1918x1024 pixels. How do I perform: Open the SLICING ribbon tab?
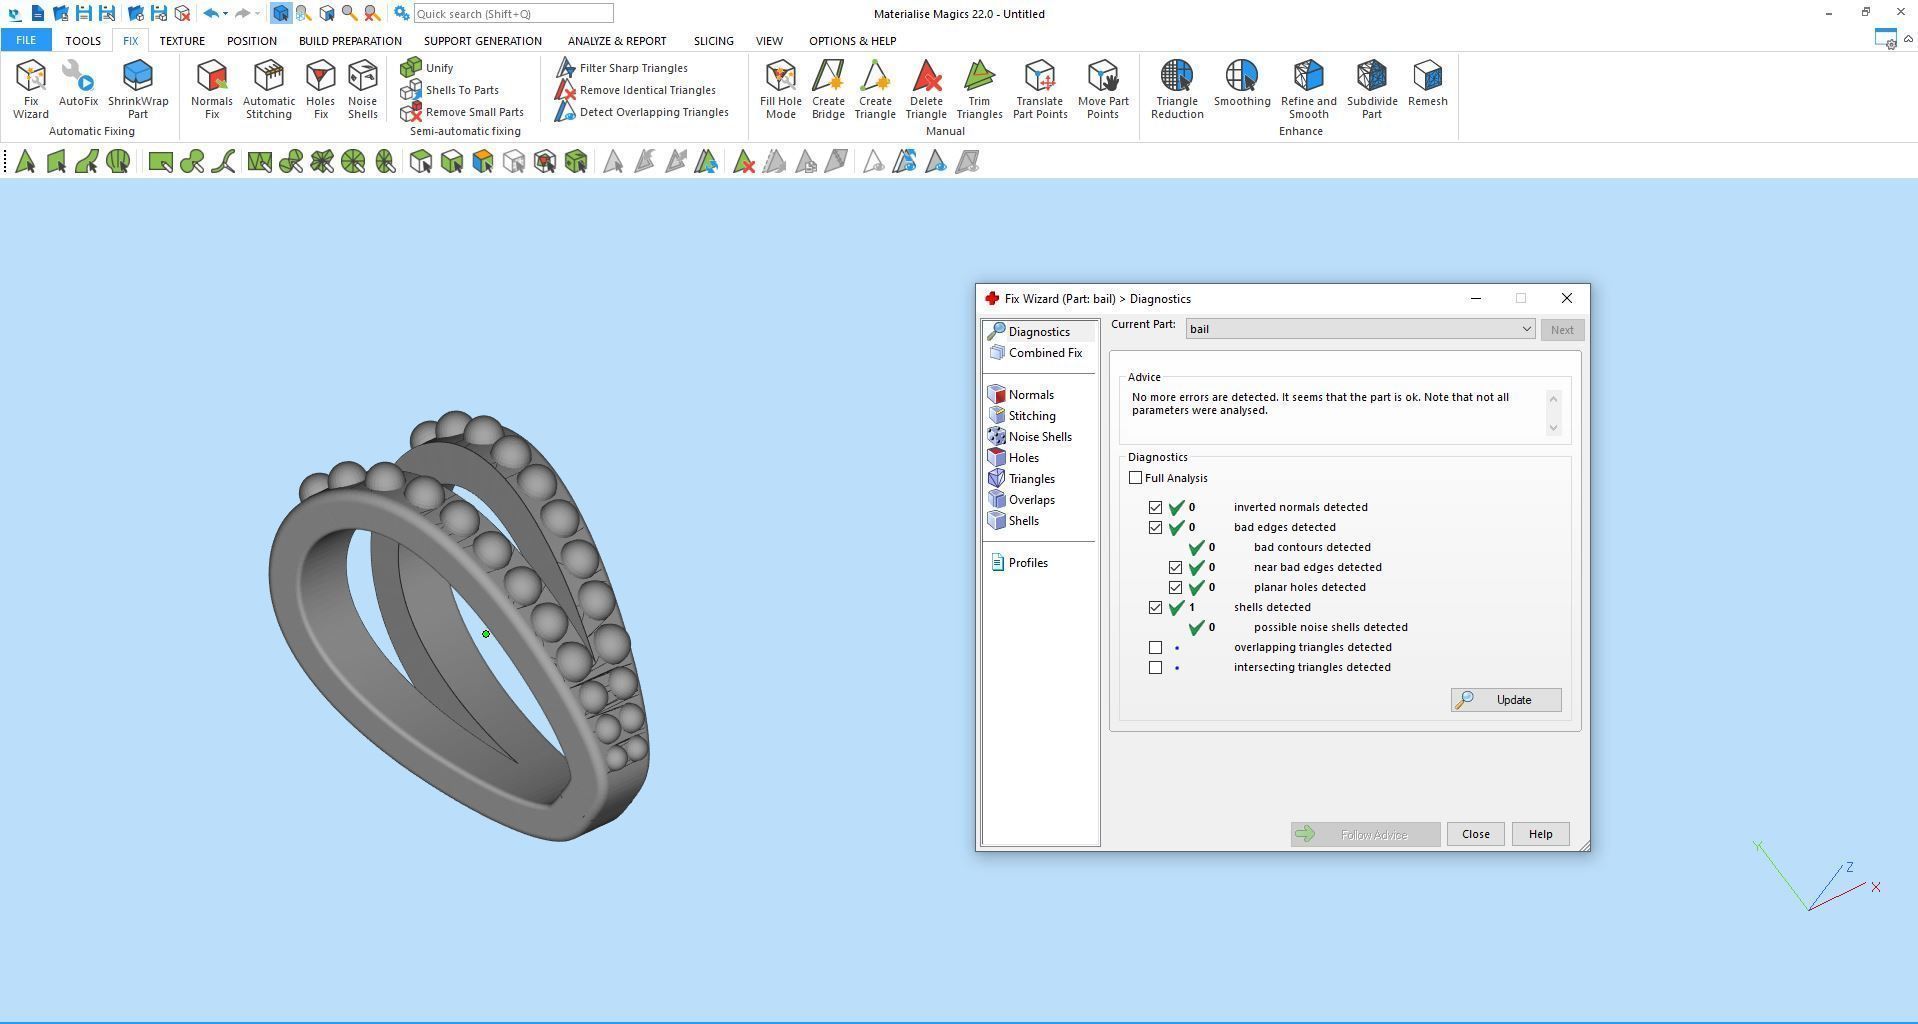coord(713,41)
